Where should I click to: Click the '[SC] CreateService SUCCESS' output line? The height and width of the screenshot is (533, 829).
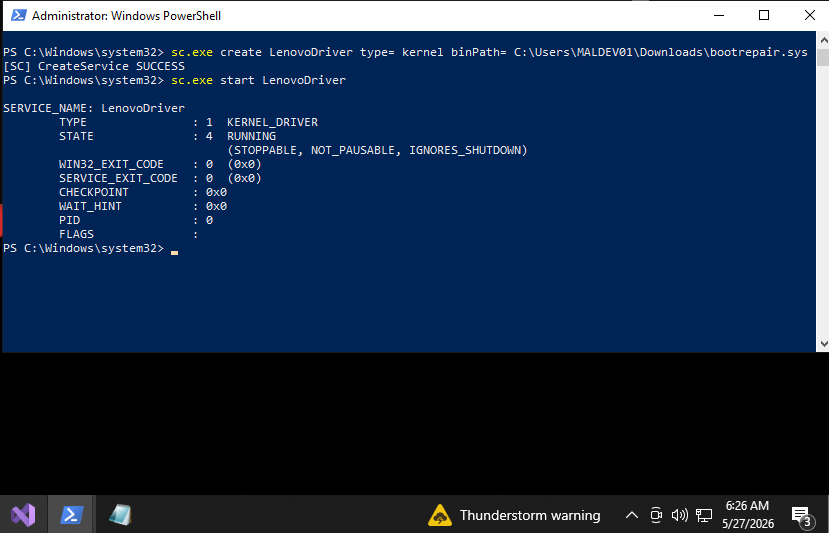point(94,66)
